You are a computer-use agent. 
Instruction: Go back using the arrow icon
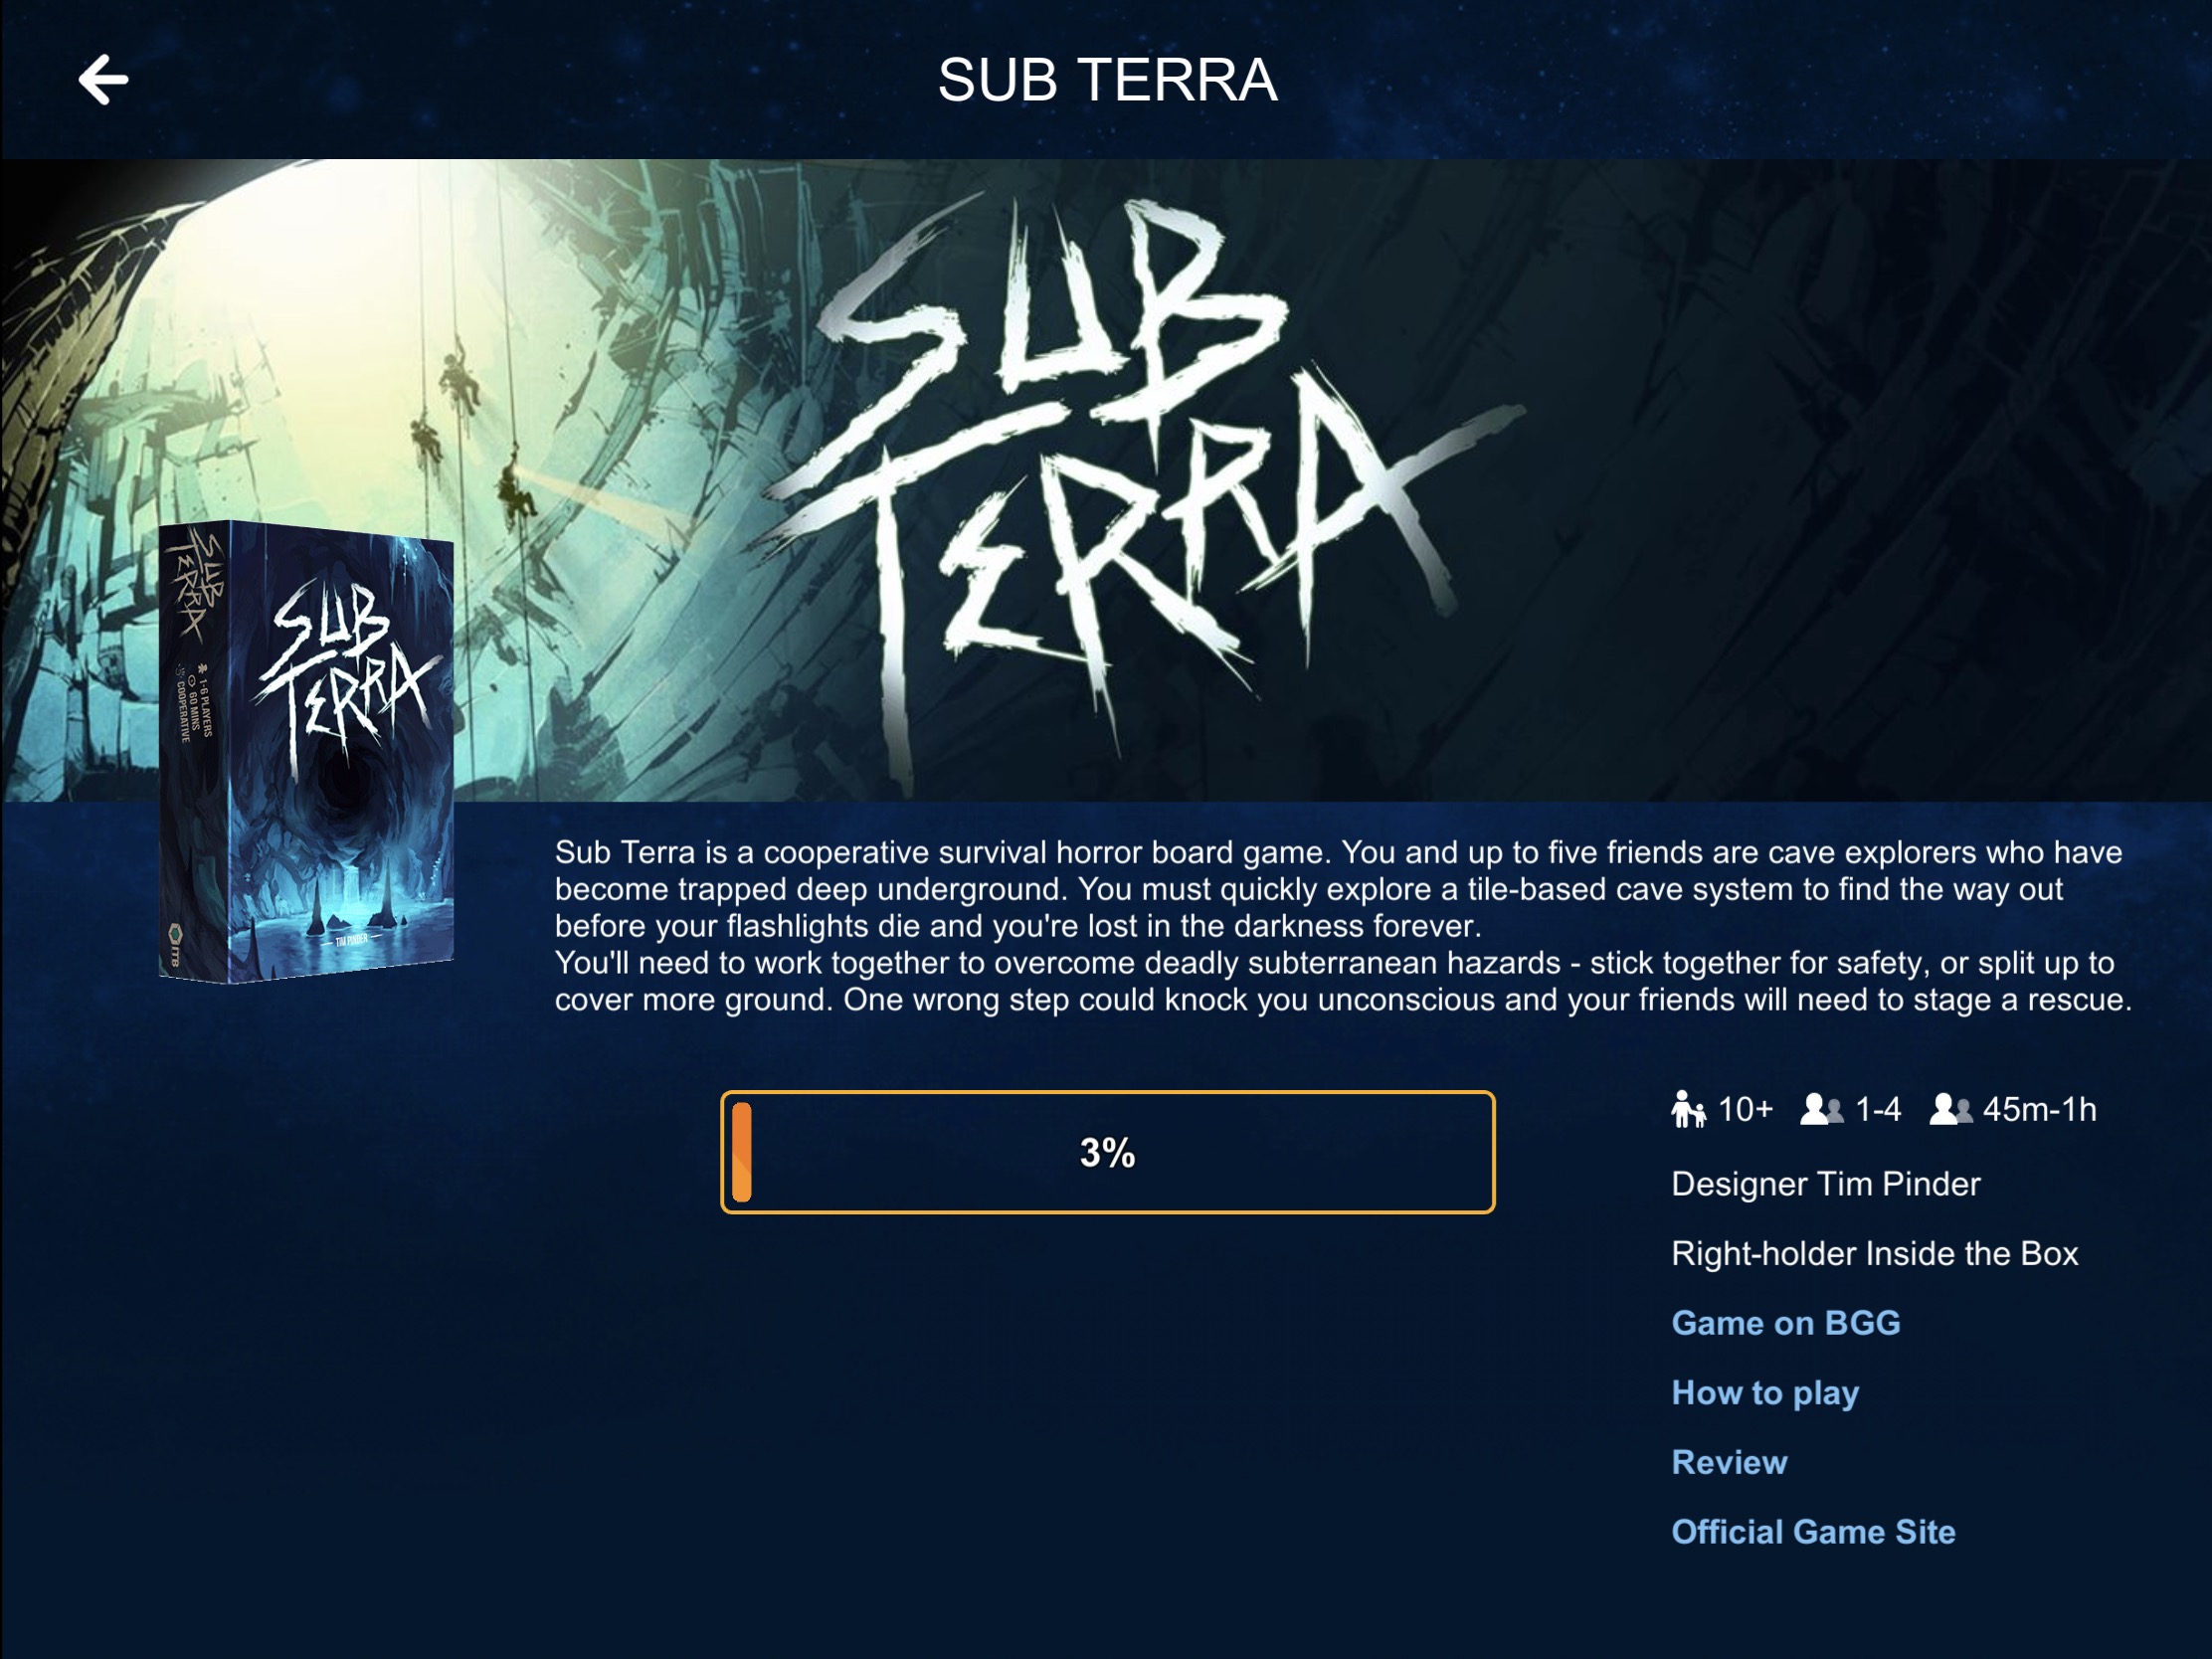click(x=103, y=80)
